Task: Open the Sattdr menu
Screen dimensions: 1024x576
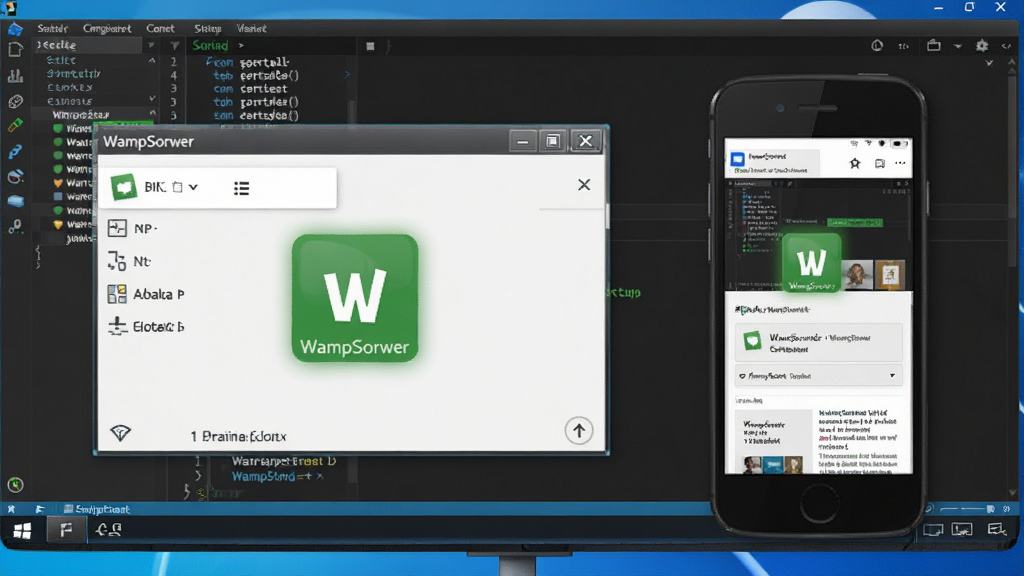Action: pyautogui.click(x=52, y=28)
